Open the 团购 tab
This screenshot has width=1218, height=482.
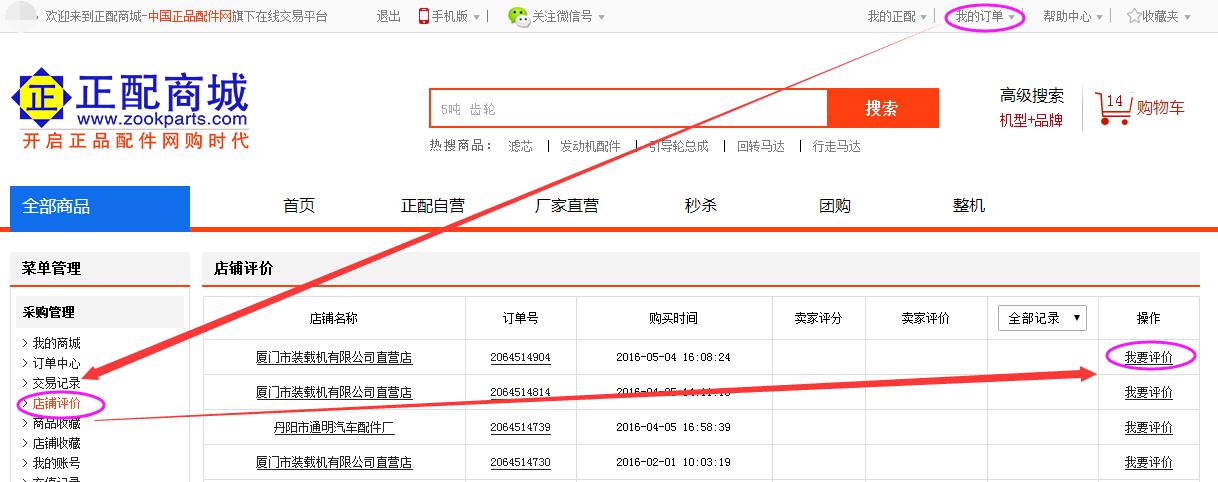point(835,206)
